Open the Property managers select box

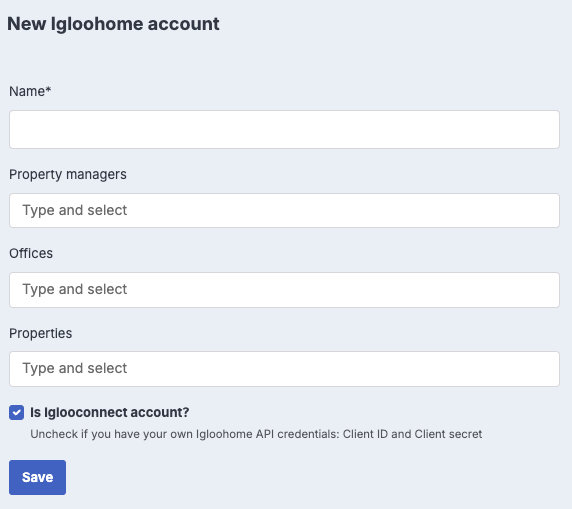point(284,211)
